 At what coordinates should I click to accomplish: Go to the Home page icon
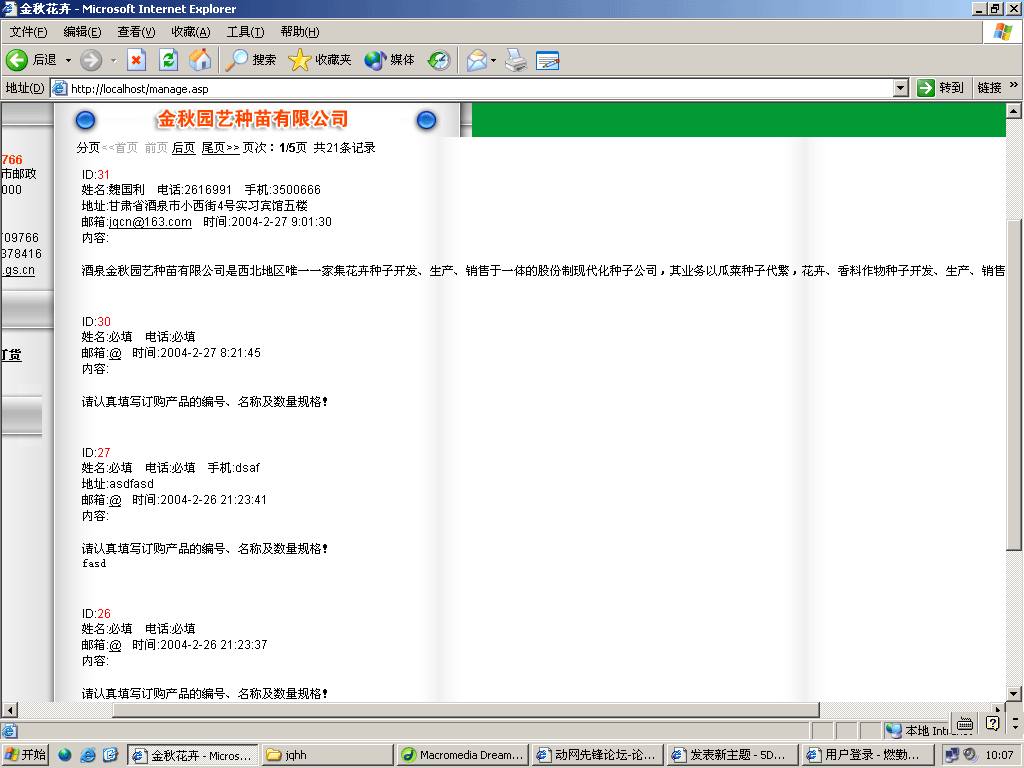[x=201, y=60]
